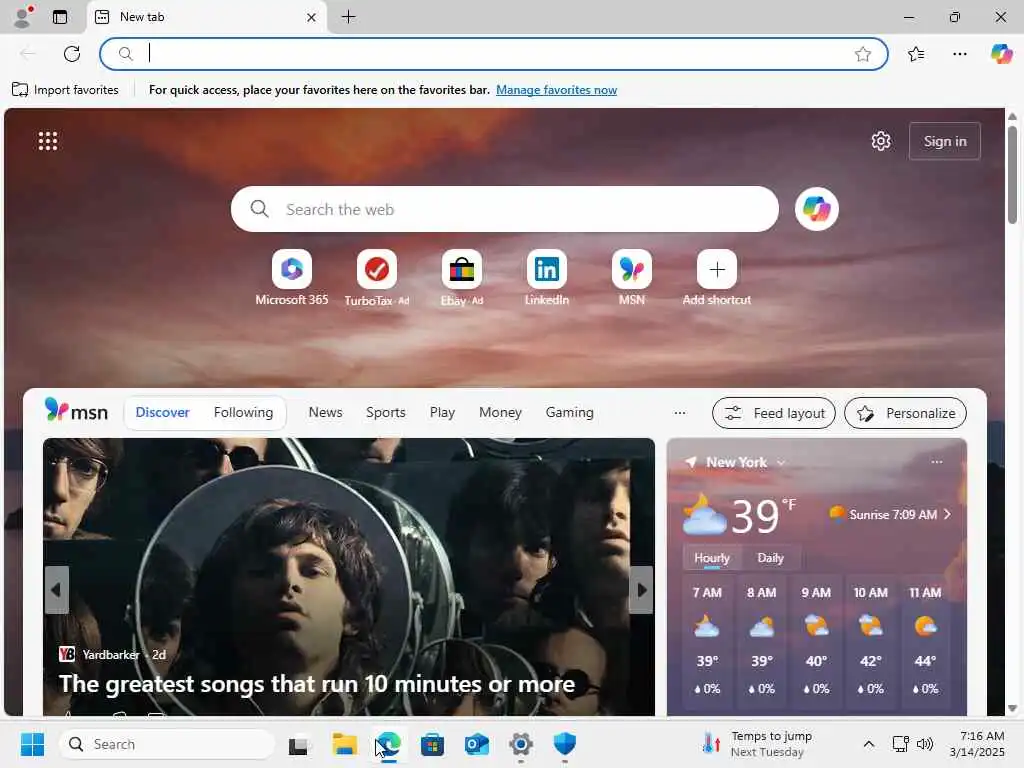Select the Discover tab
1024x768 pixels.
(x=163, y=412)
